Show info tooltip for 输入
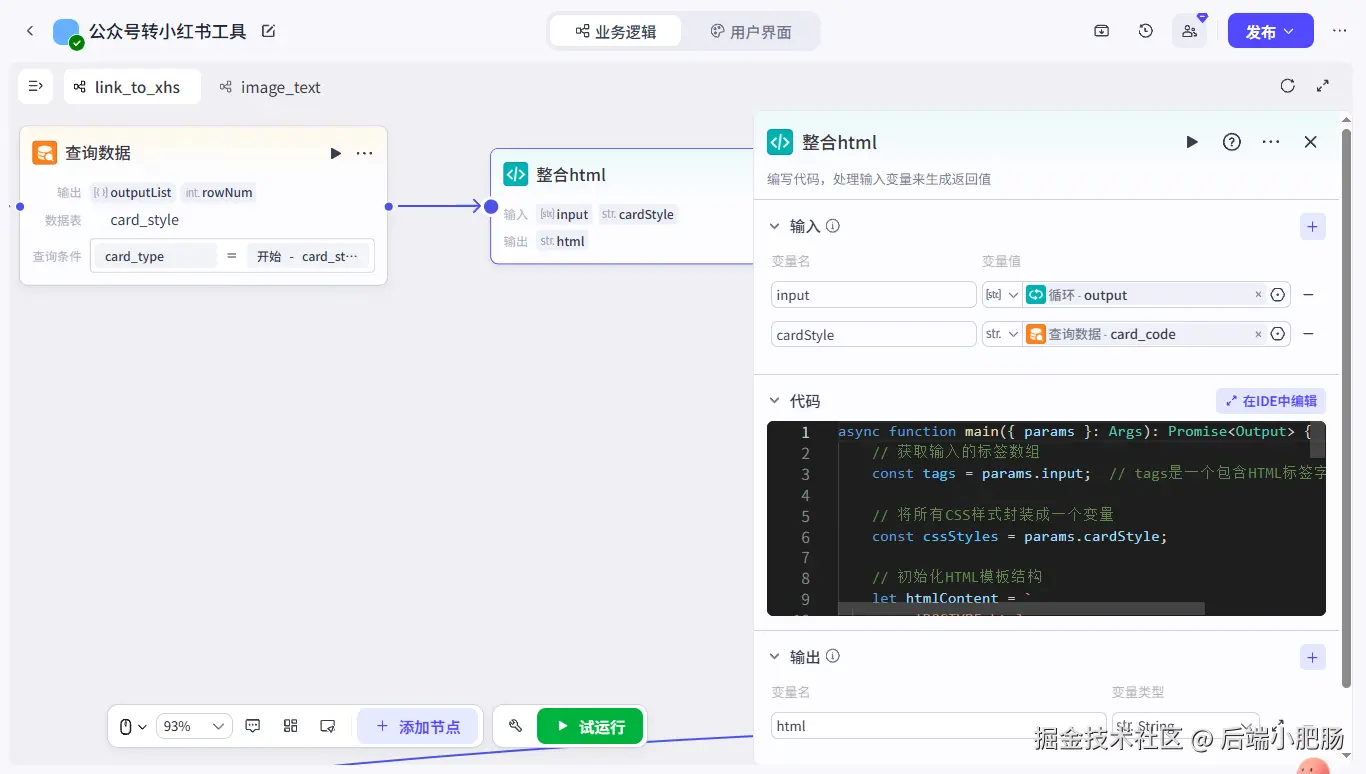1366x774 pixels. click(833, 226)
